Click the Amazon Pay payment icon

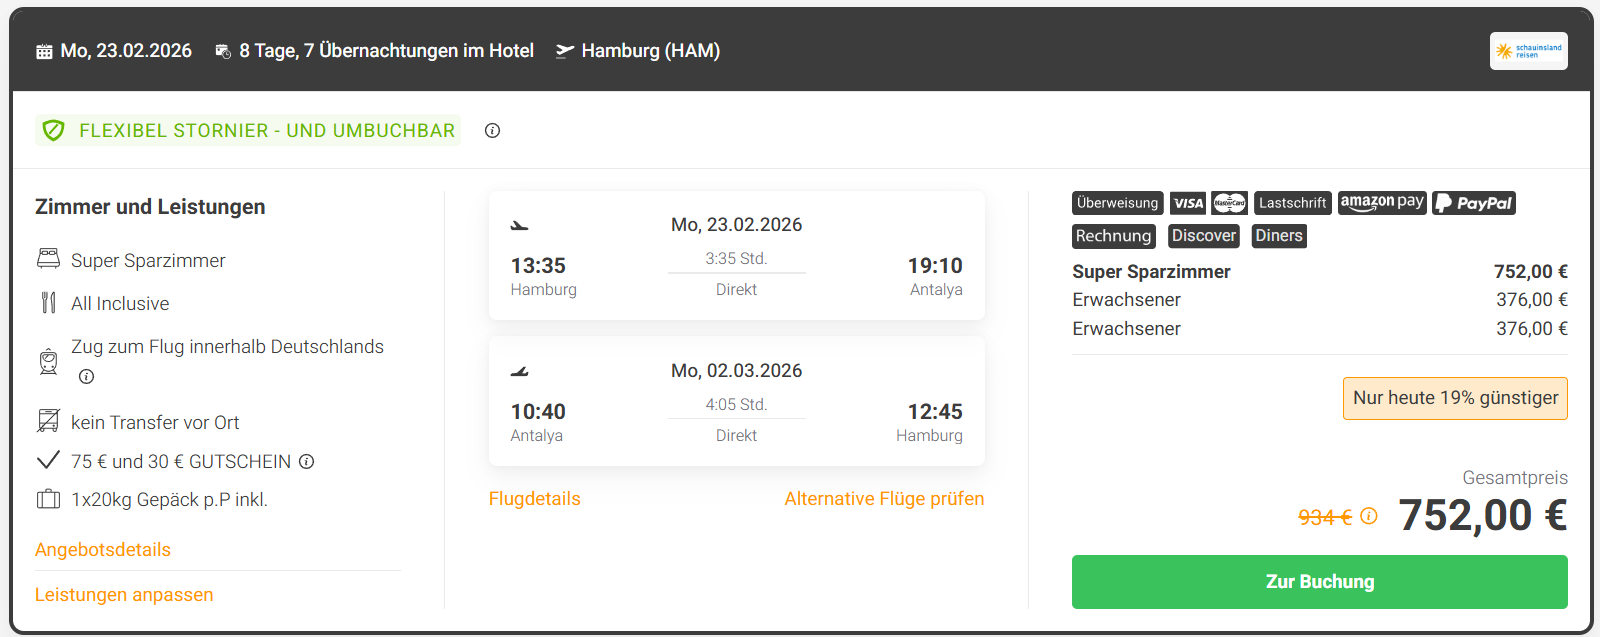pyautogui.click(x=1382, y=203)
